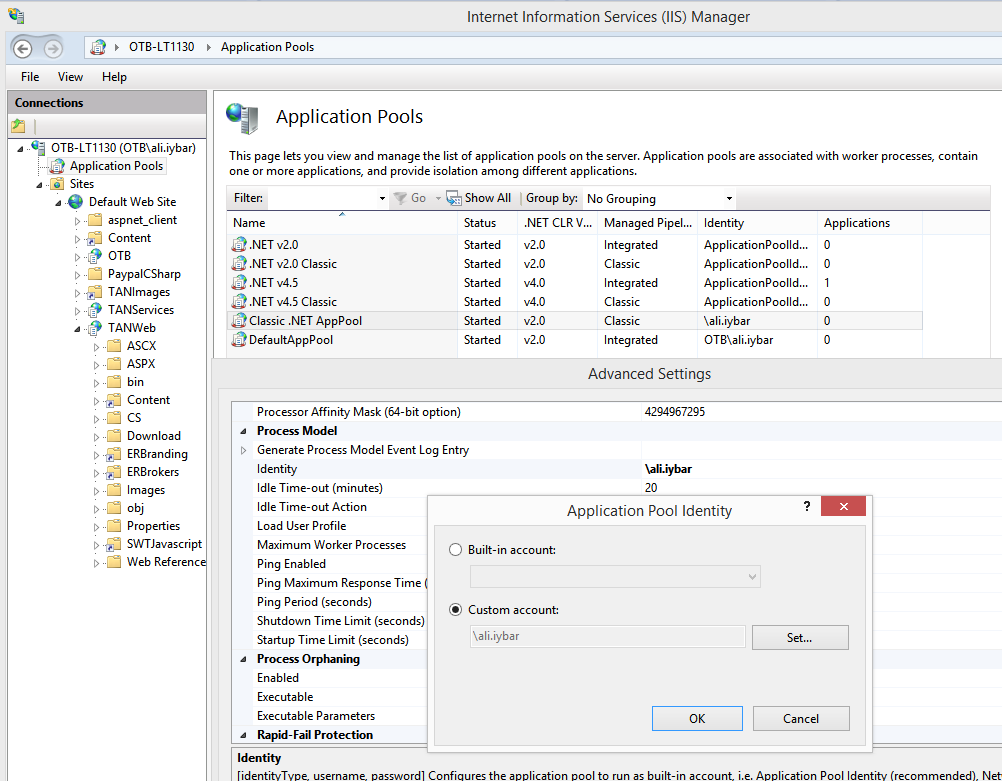
Task: Select Application Pools in Connections tree
Action: 116,166
